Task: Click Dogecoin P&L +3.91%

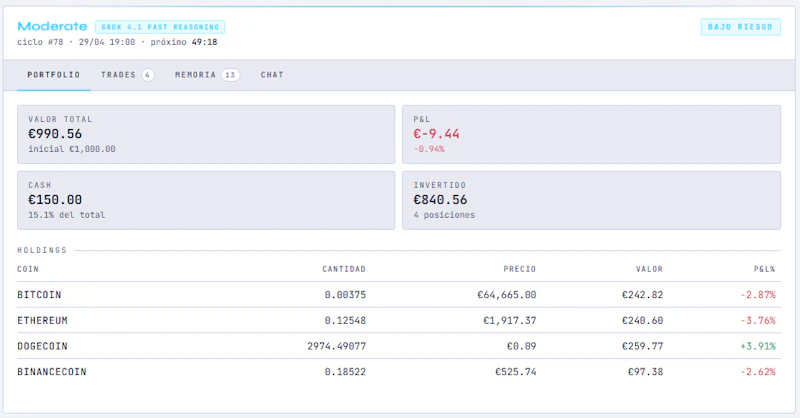Action: (758, 346)
